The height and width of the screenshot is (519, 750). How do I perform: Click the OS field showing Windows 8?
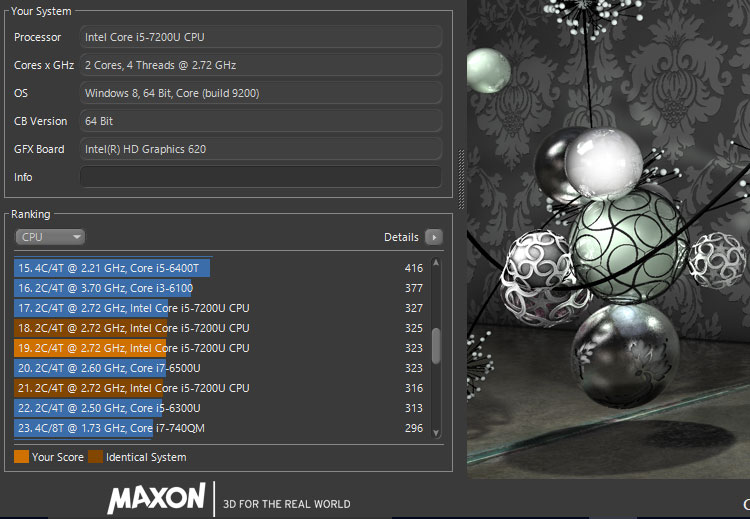[261, 93]
